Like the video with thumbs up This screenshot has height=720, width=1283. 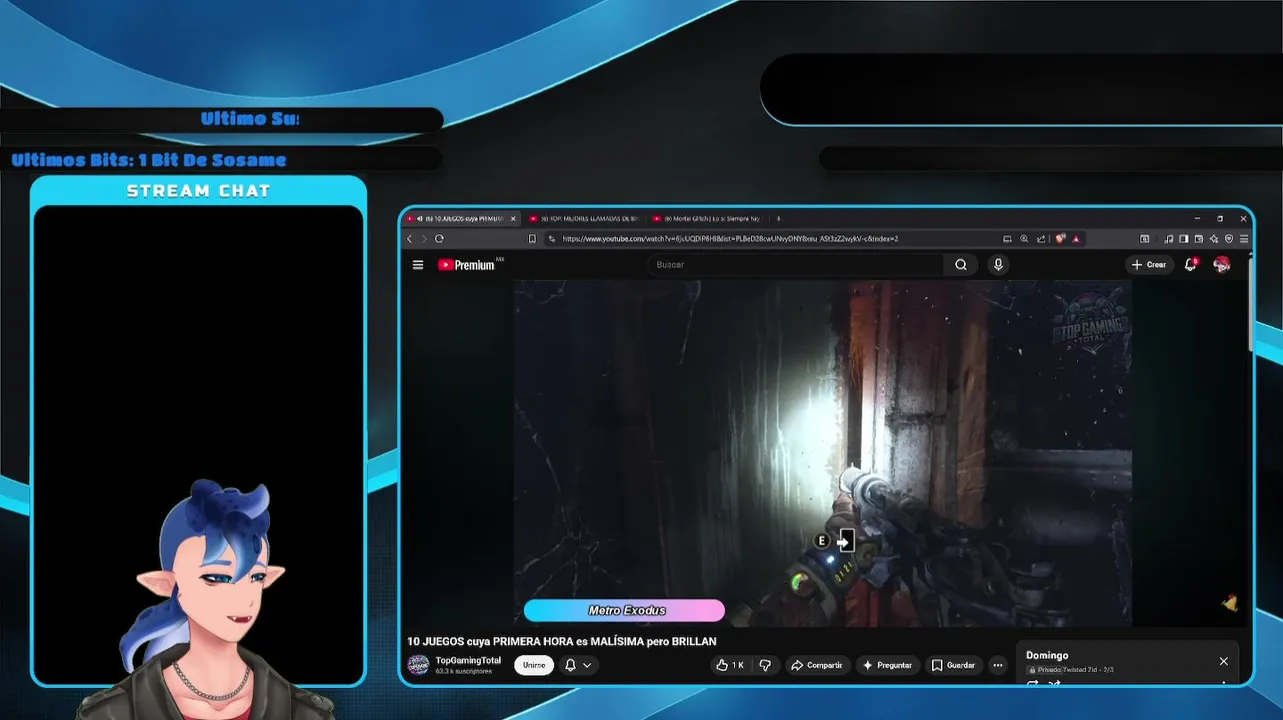[x=731, y=665]
